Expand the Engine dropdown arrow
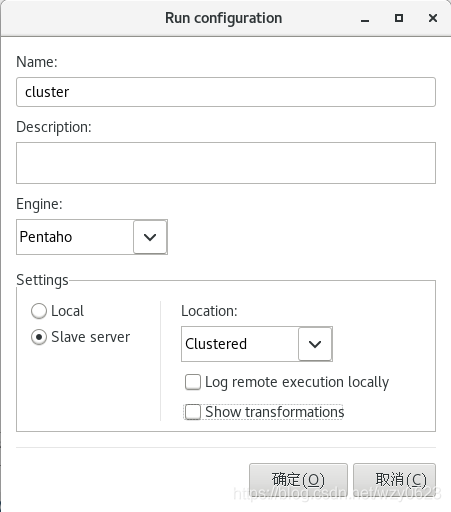This screenshot has height=512, width=451. click(x=150, y=237)
